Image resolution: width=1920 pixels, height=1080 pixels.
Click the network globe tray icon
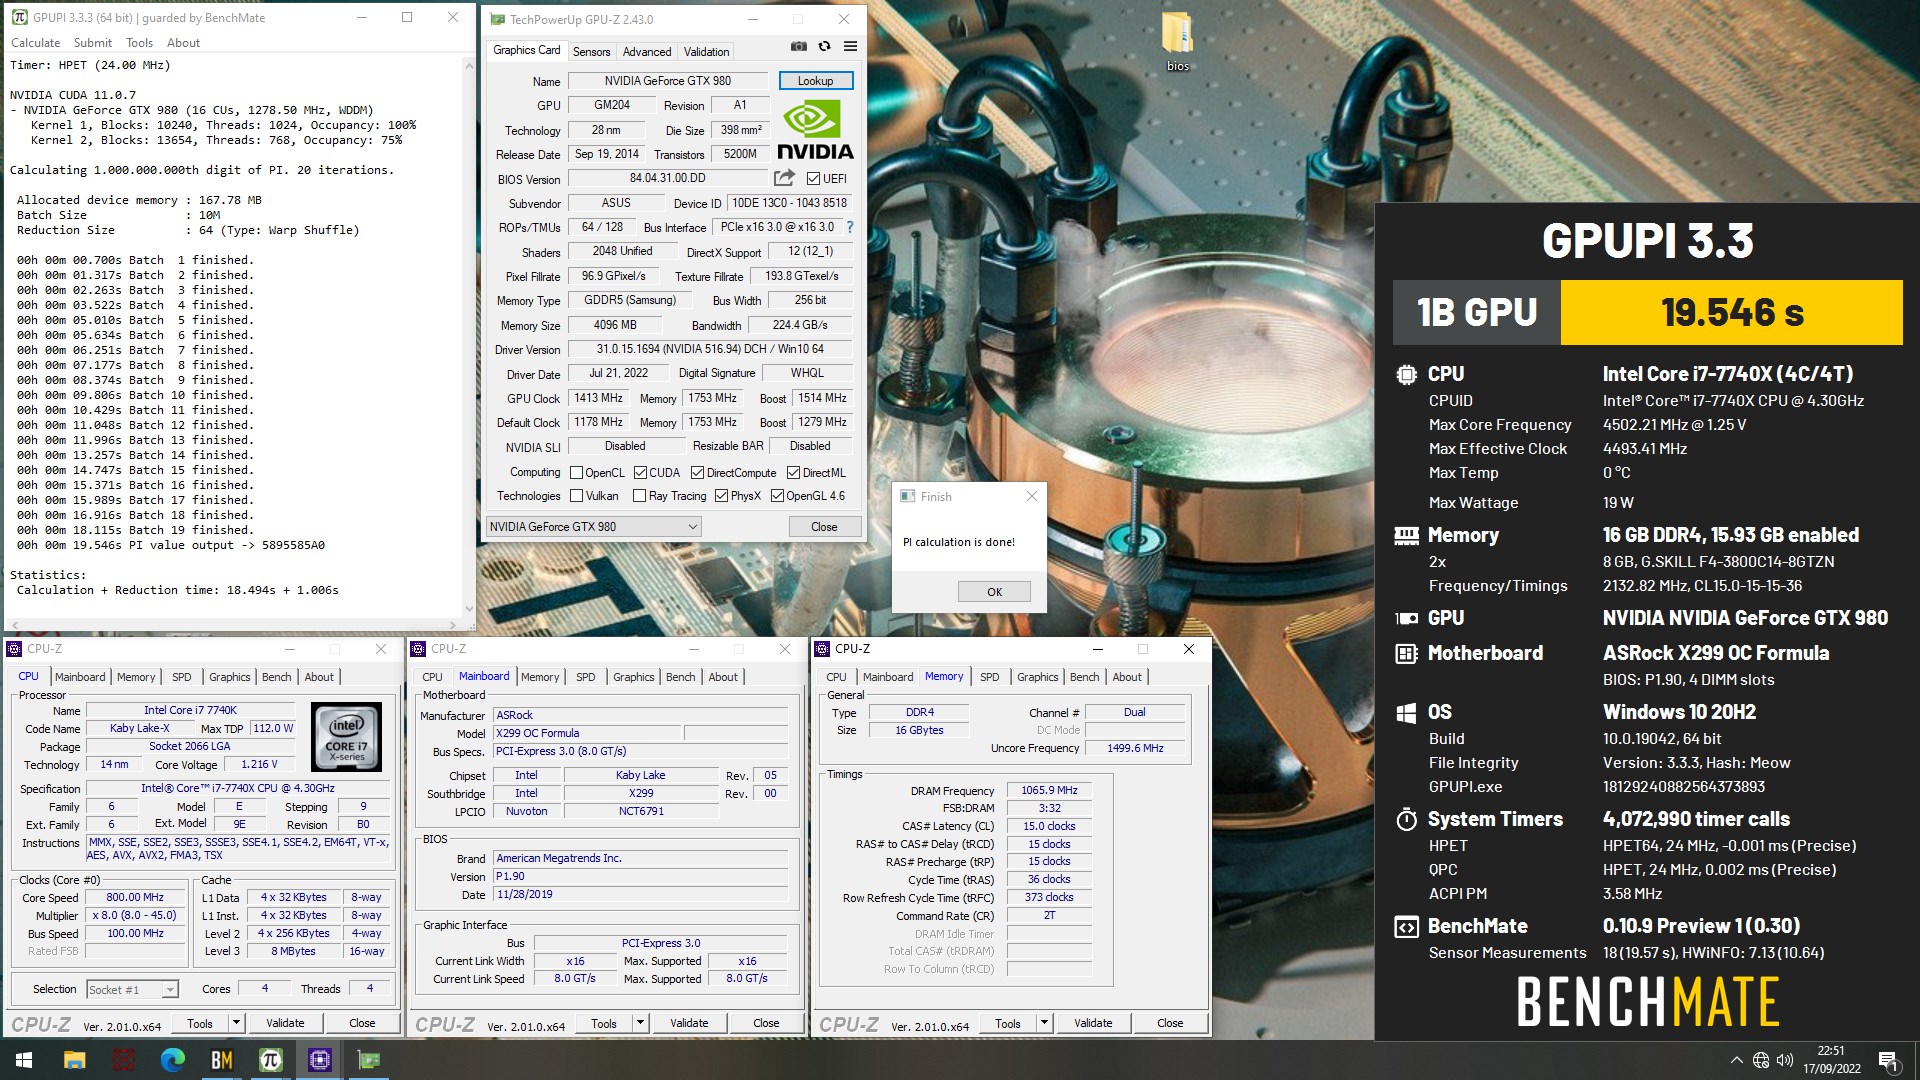[x=1761, y=1060]
